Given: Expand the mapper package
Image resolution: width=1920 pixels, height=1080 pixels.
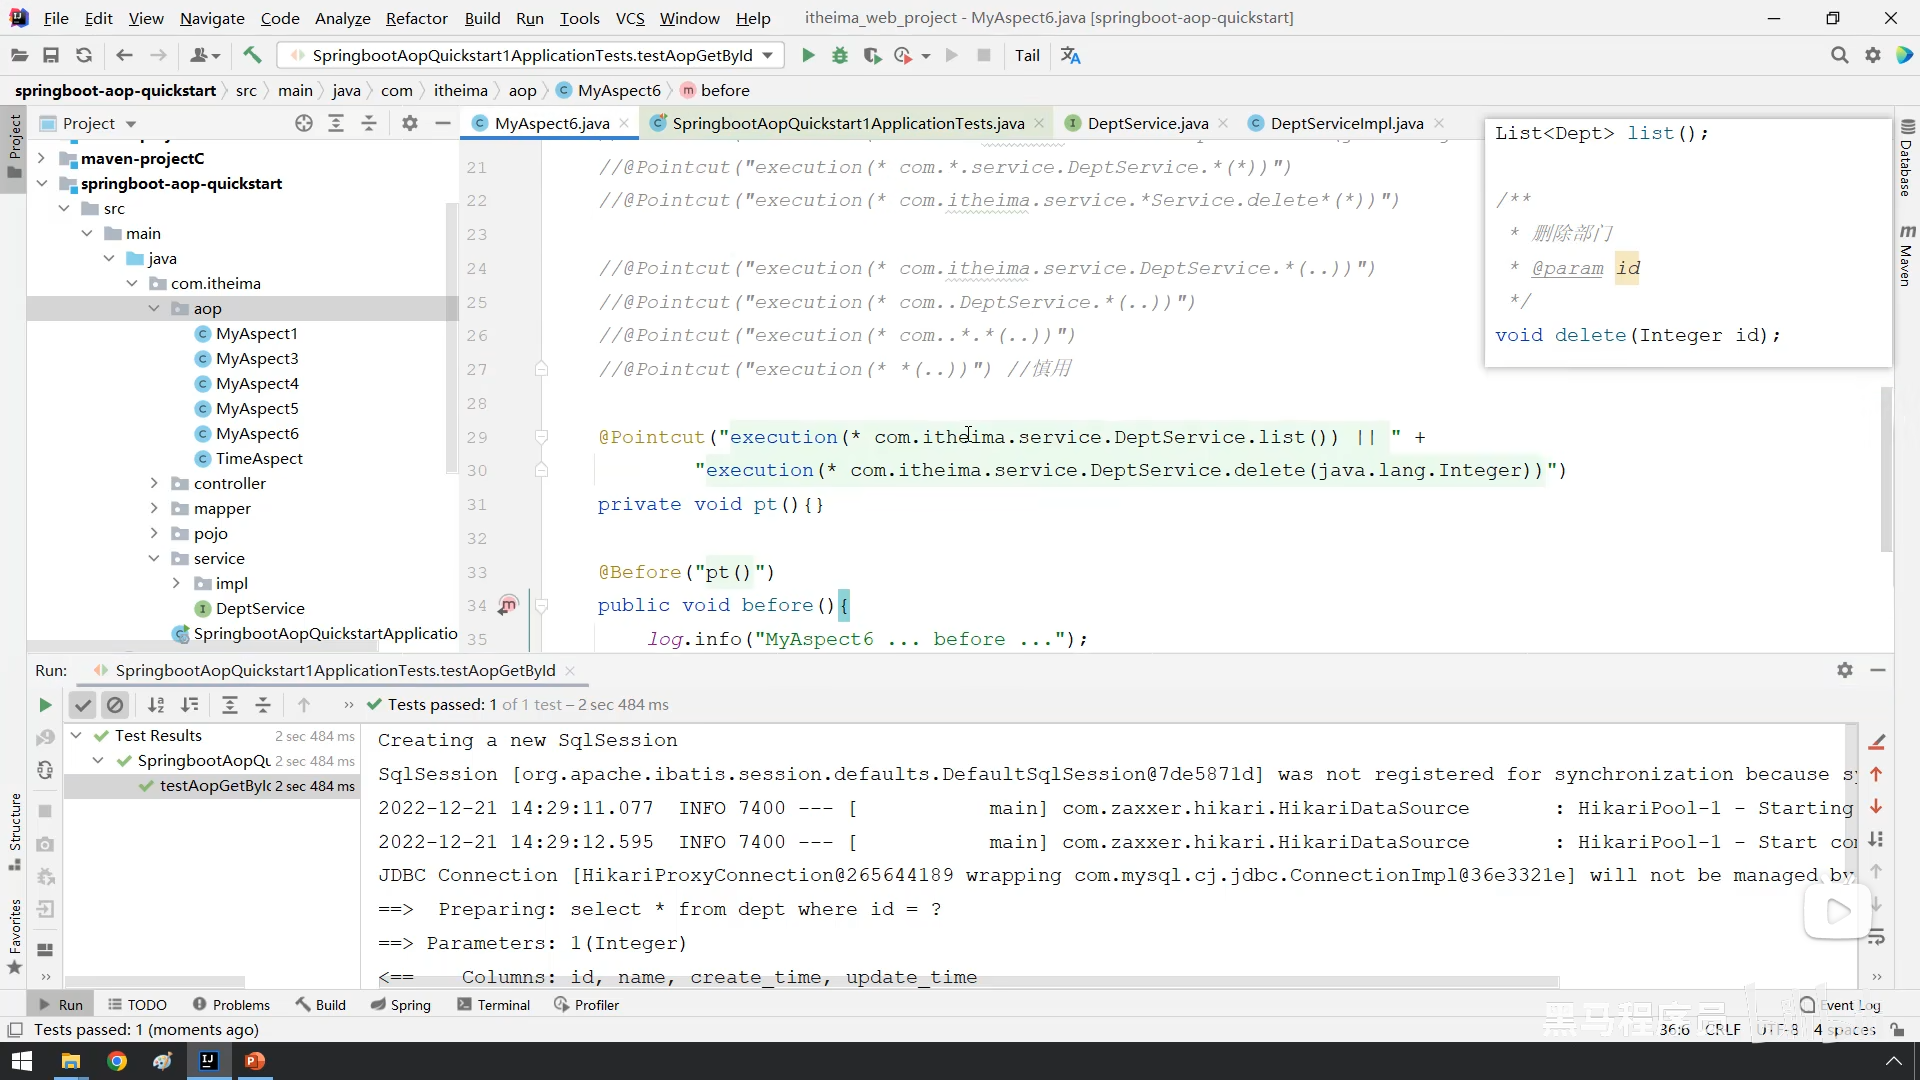Looking at the screenshot, I should (x=154, y=508).
